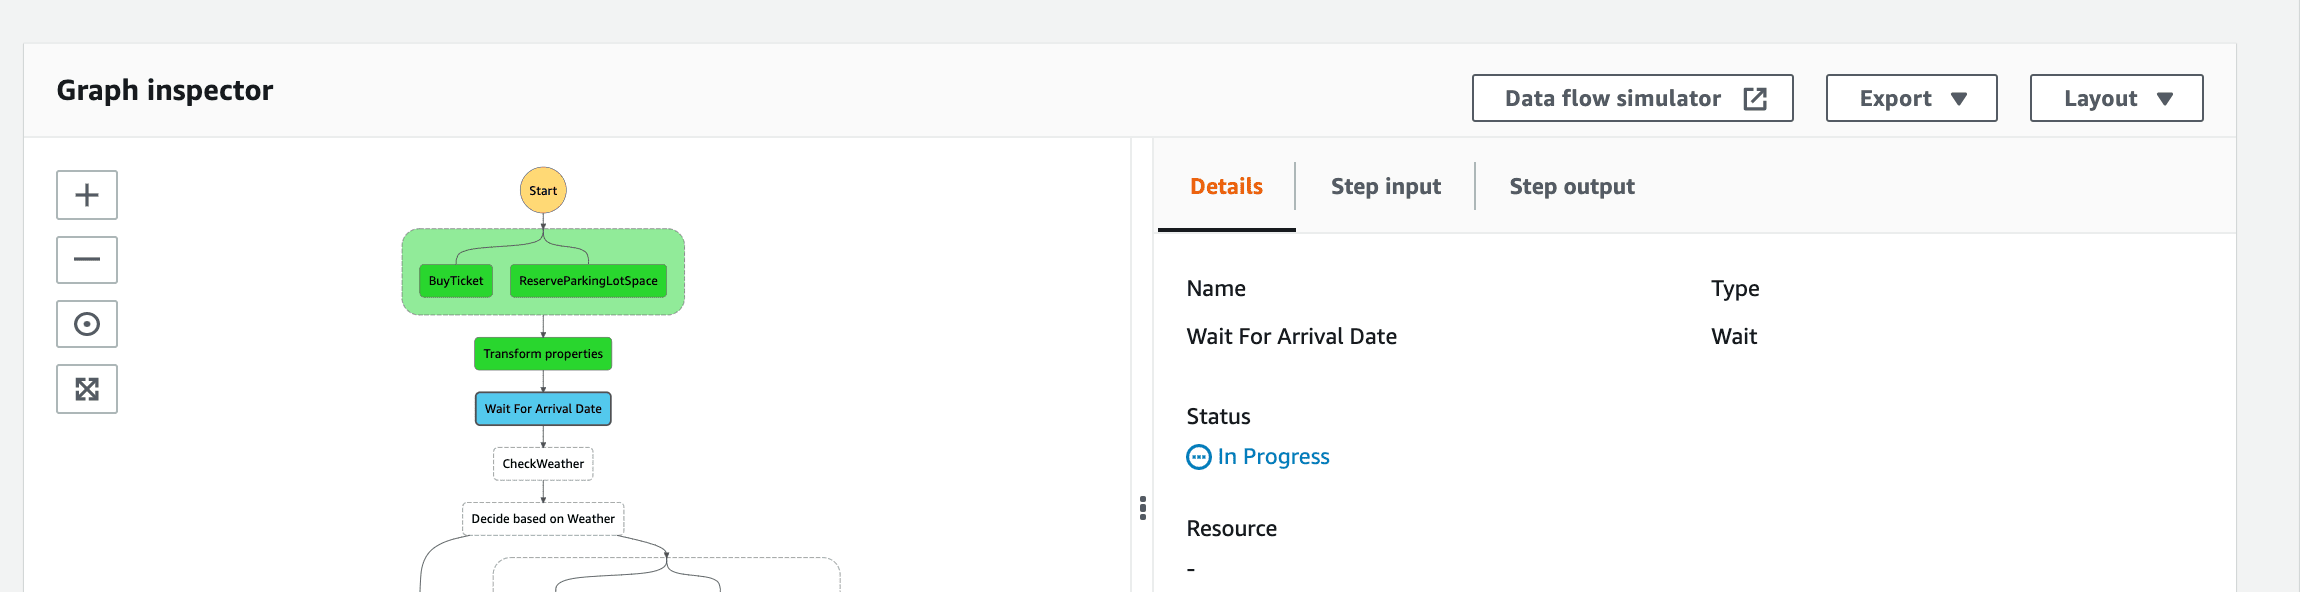Image resolution: width=2308 pixels, height=592 pixels.
Task: Select the Details tab
Action: [1226, 186]
